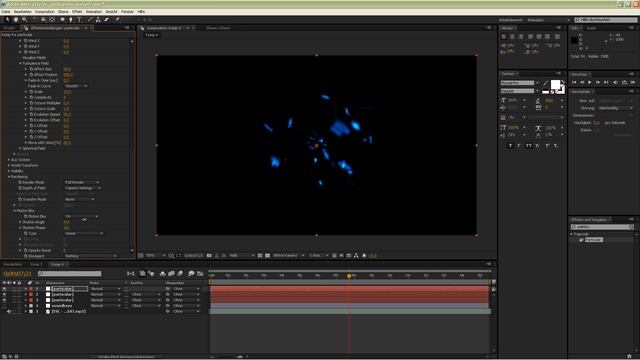This screenshot has width=640, height=360.
Task: Open comp mini-flowchart in timeline
Action: (131, 273)
